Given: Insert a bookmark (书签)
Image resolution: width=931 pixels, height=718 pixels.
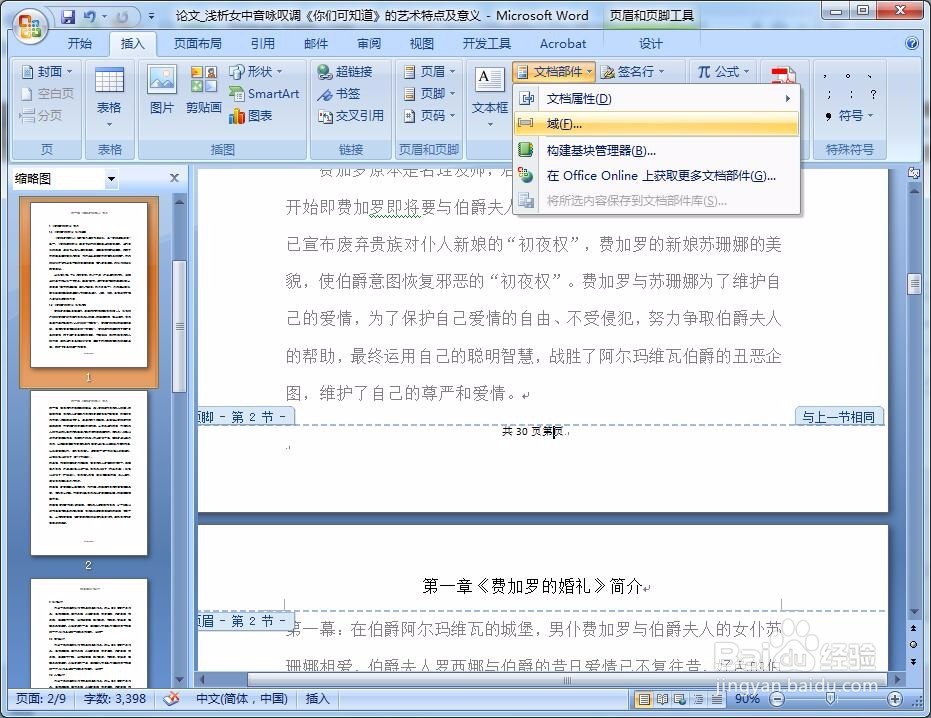Looking at the screenshot, I should click(x=338, y=94).
